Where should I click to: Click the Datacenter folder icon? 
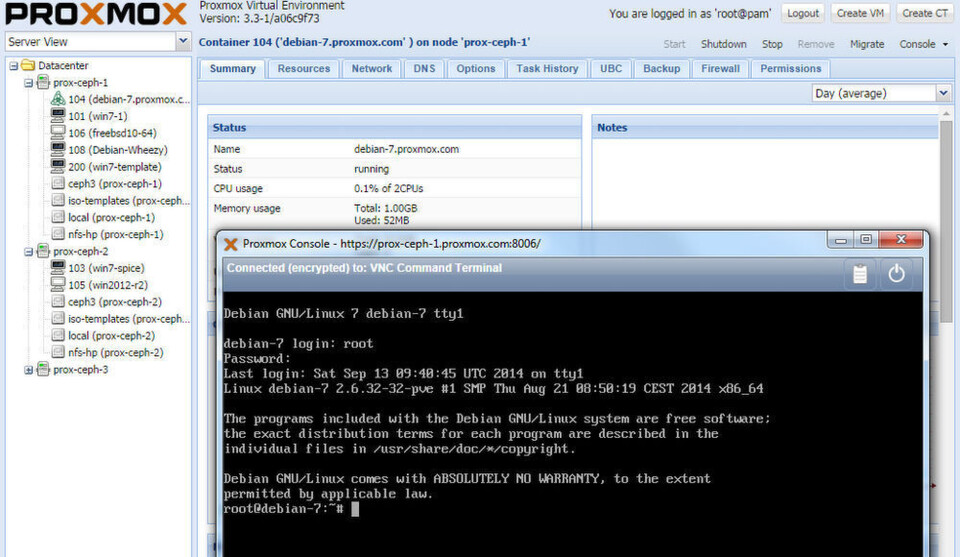click(28, 65)
